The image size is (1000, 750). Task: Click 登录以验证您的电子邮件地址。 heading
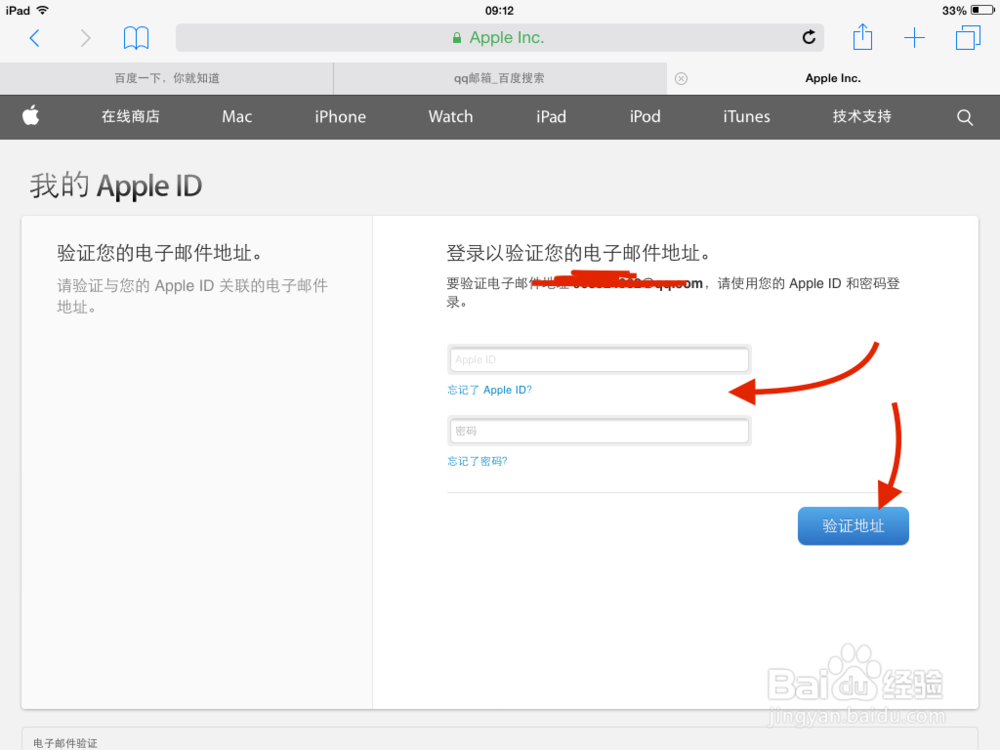(x=578, y=253)
